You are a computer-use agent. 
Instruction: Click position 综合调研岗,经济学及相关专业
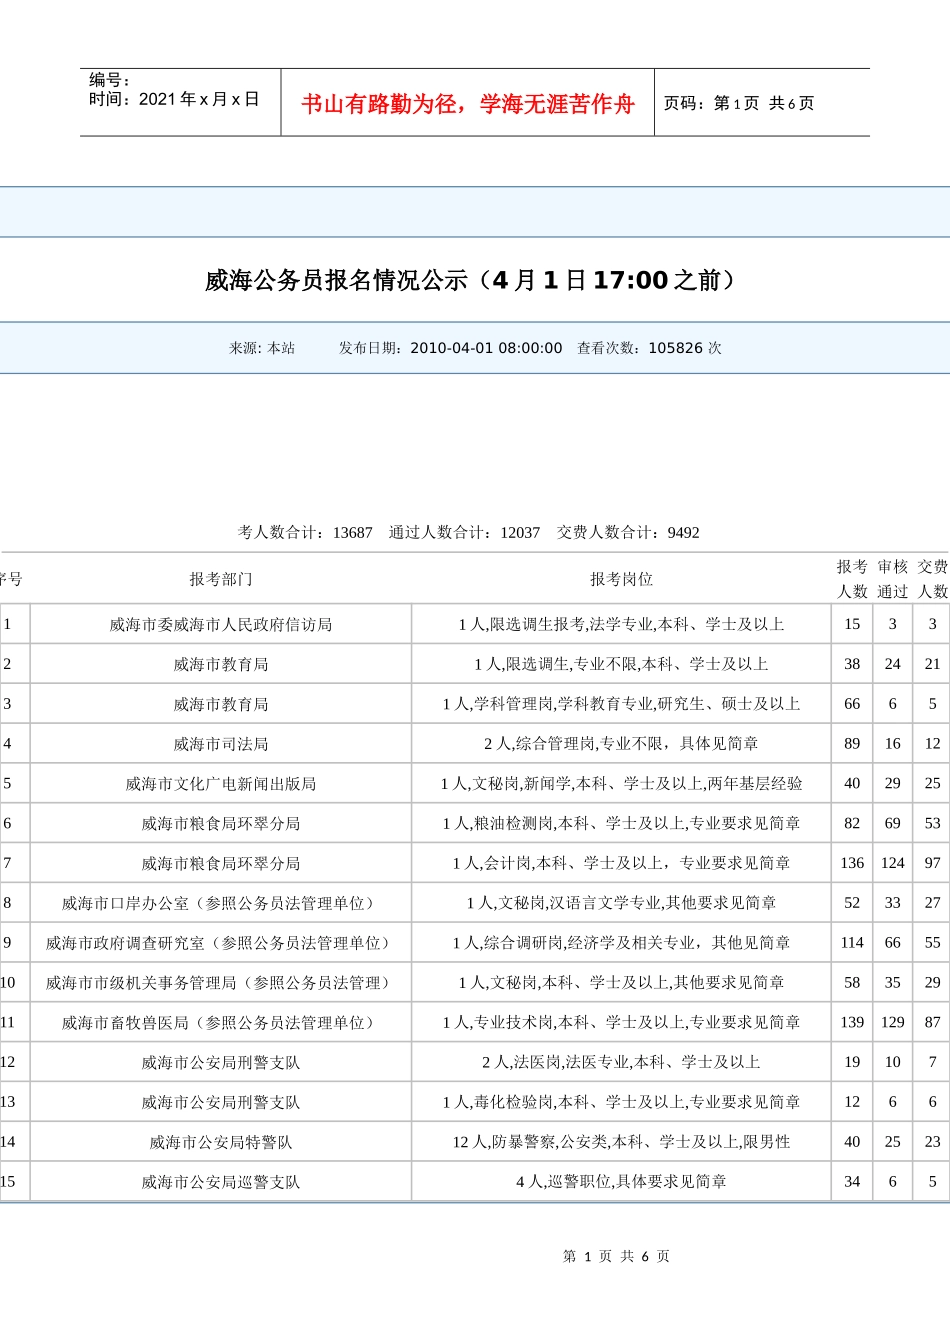(x=621, y=943)
